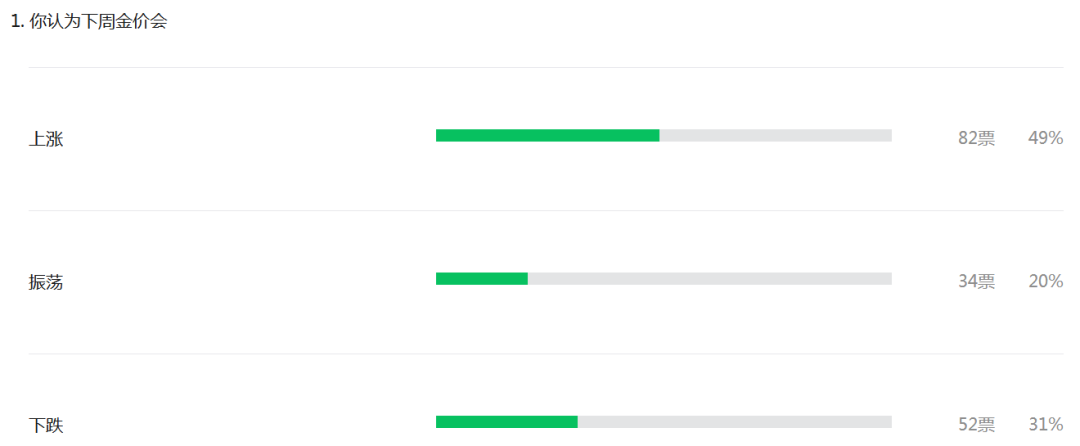Click the divider line above 下跌

click(546, 353)
